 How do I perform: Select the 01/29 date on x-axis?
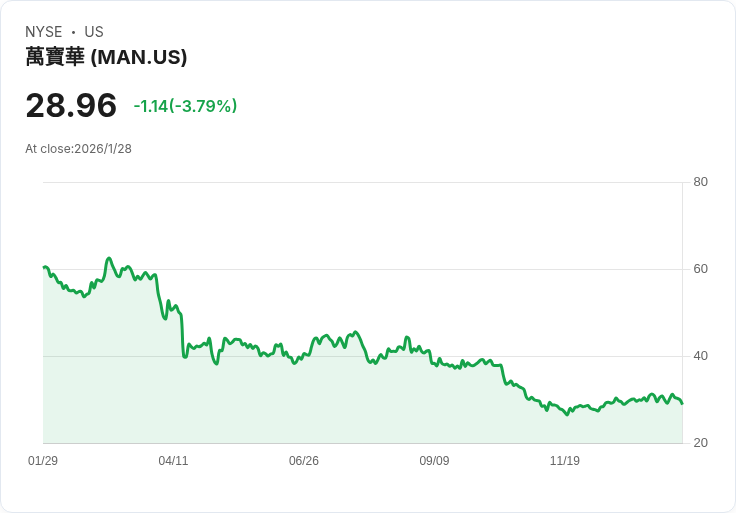coord(43,461)
